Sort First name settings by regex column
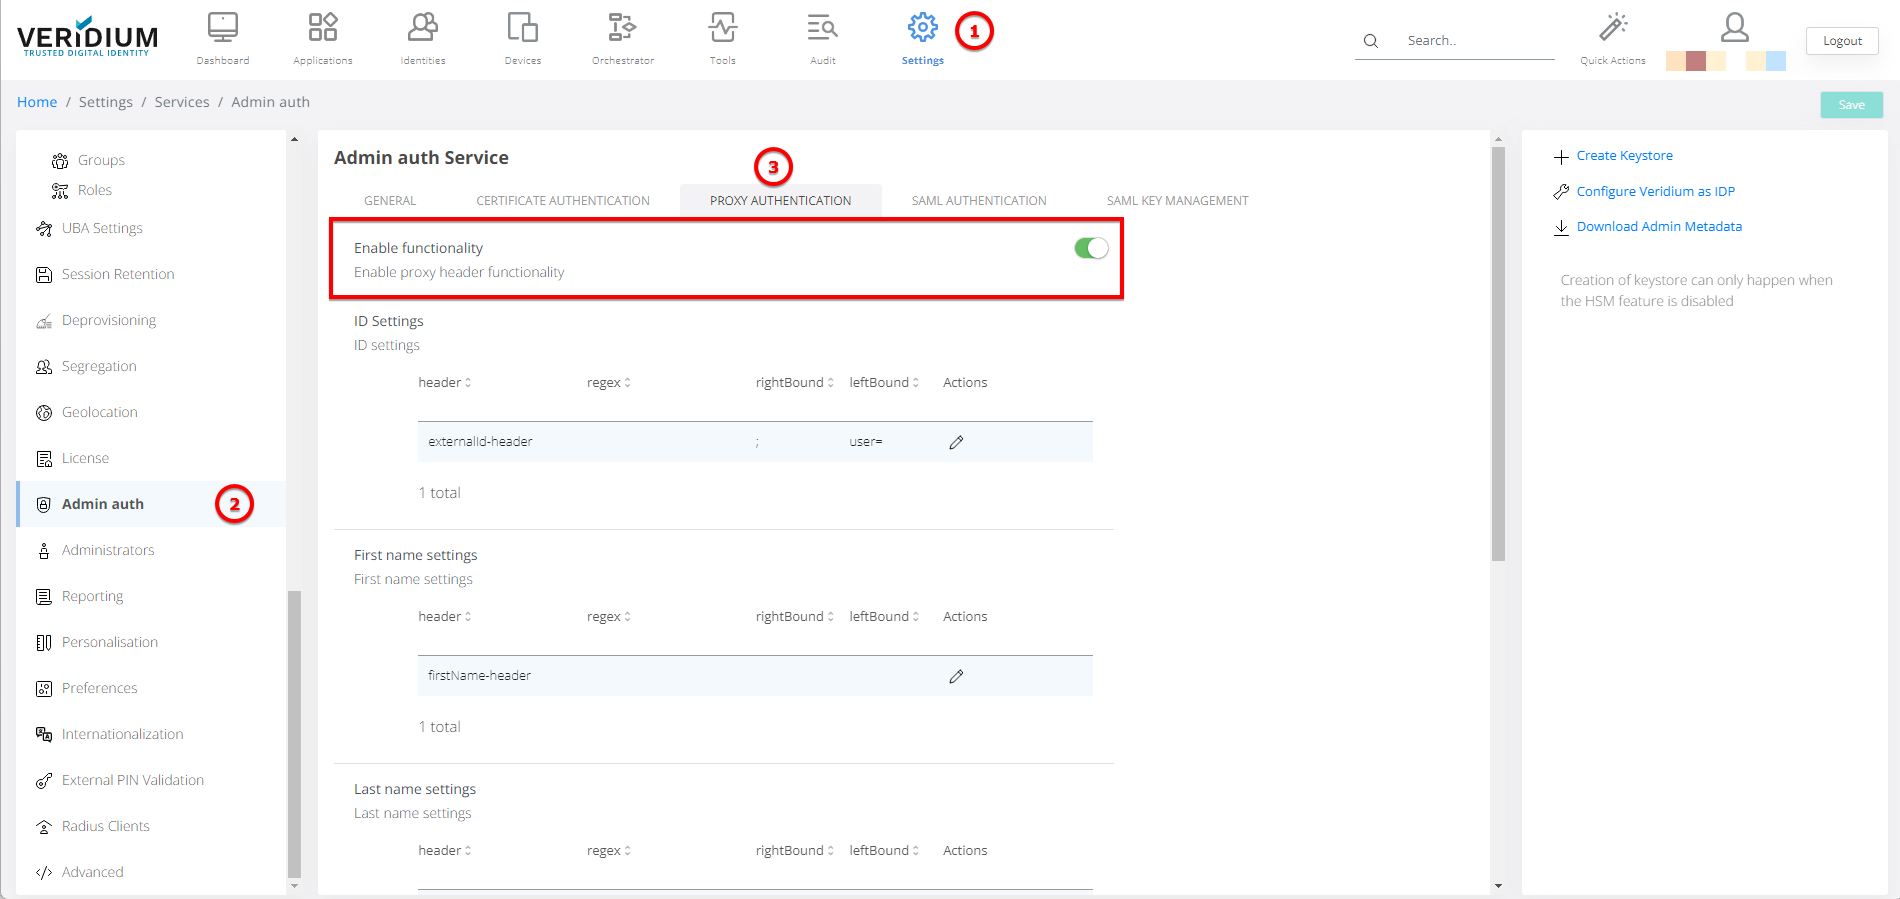This screenshot has height=899, width=1900. tap(608, 617)
